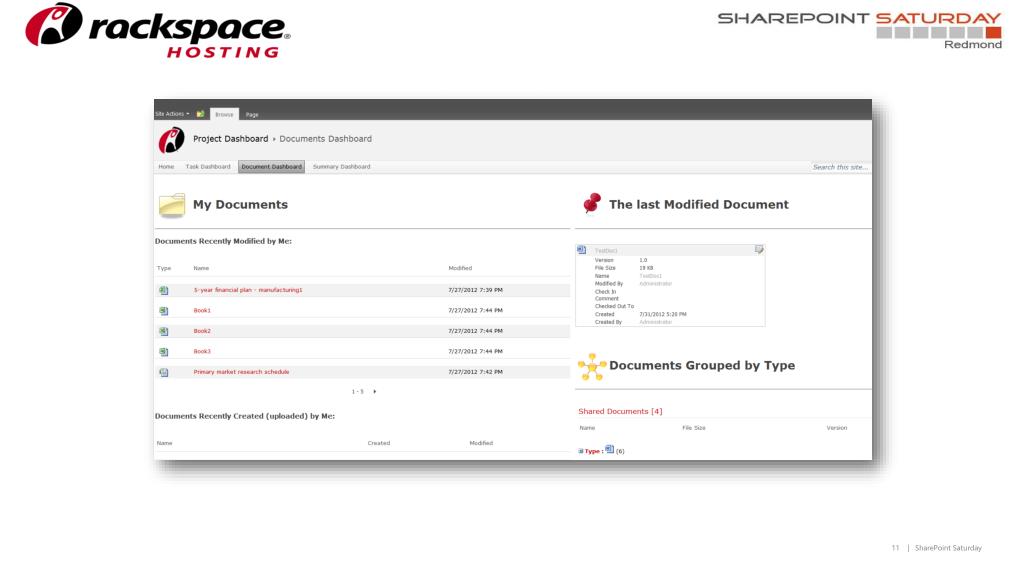Click the Word document icon in TestDoc1 header
Viewport: 1024px width, 576px height.
pyautogui.click(x=581, y=250)
